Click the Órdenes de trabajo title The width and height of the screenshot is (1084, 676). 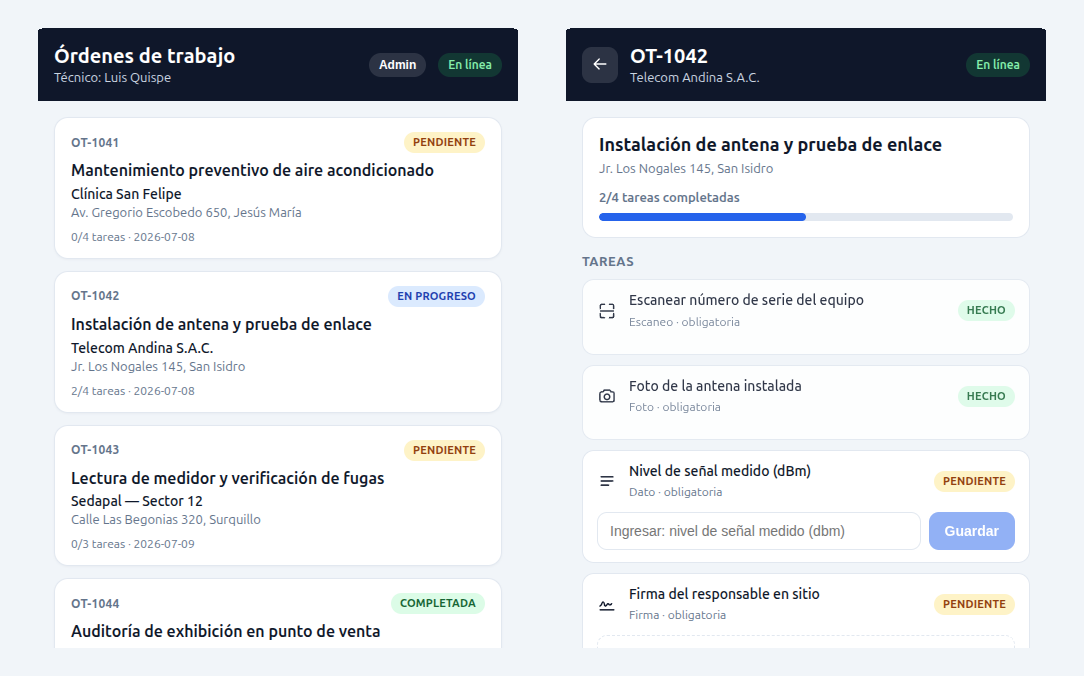[x=144, y=55]
